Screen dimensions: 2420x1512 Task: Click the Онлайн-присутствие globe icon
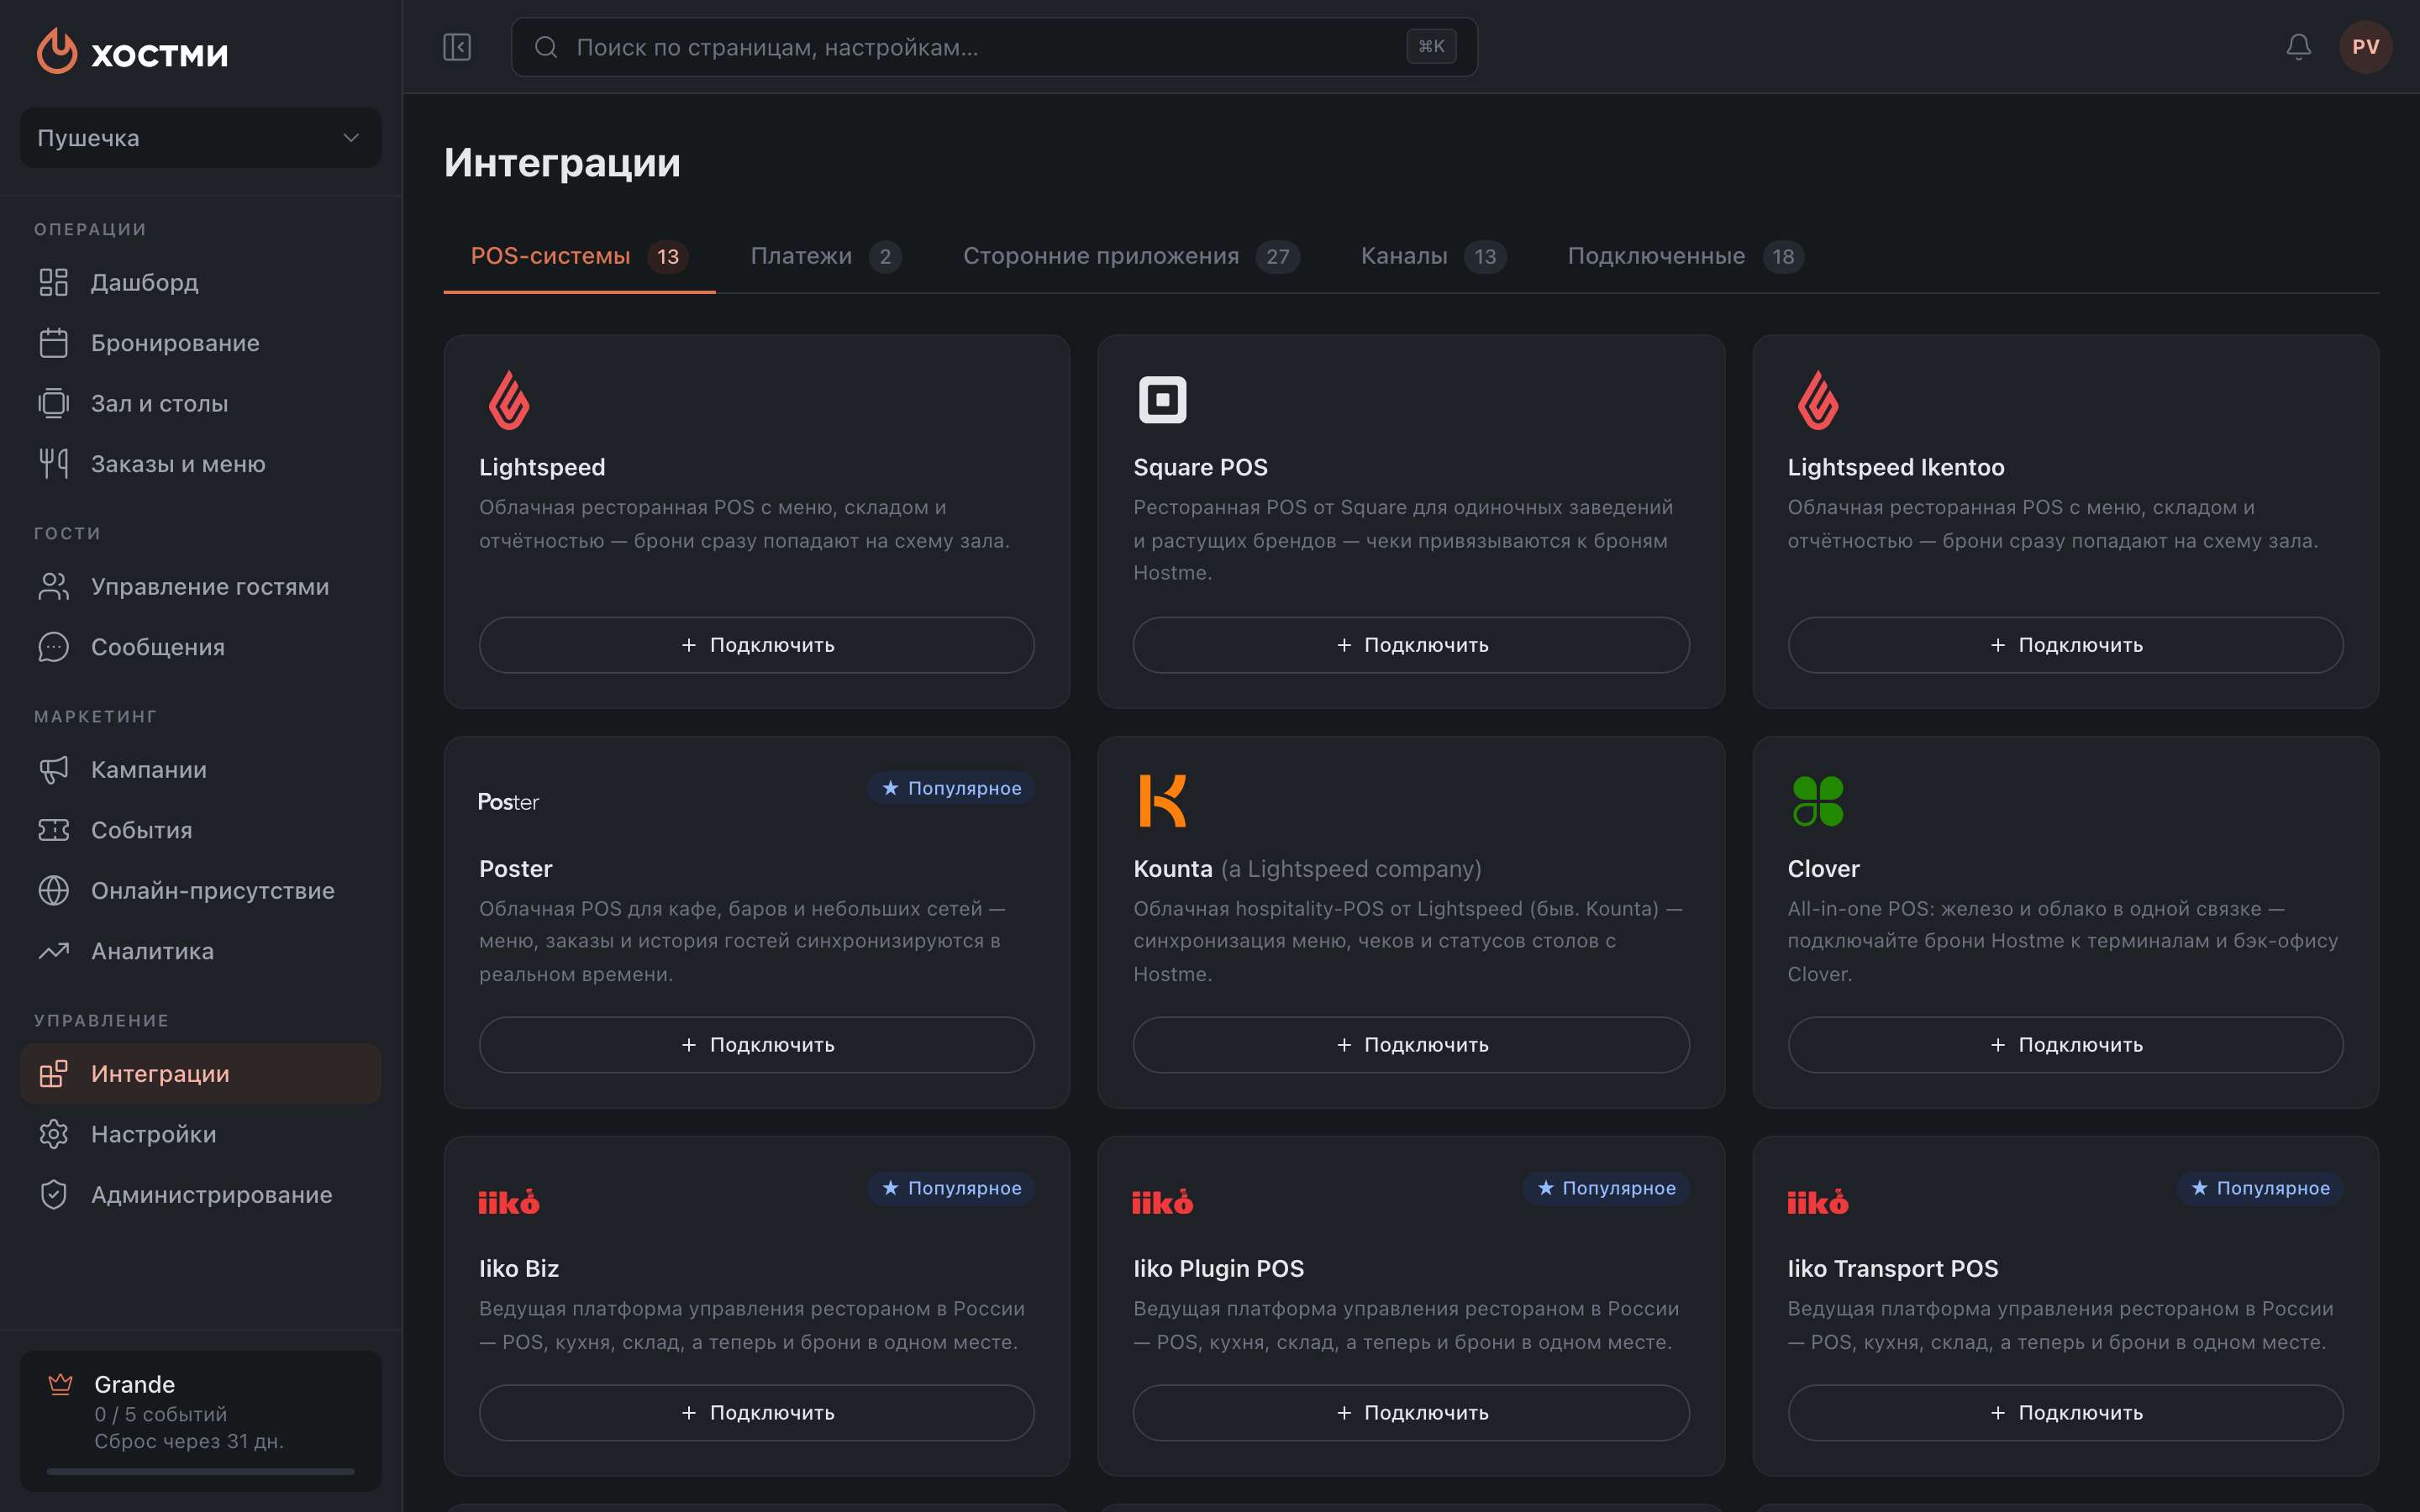(x=54, y=891)
